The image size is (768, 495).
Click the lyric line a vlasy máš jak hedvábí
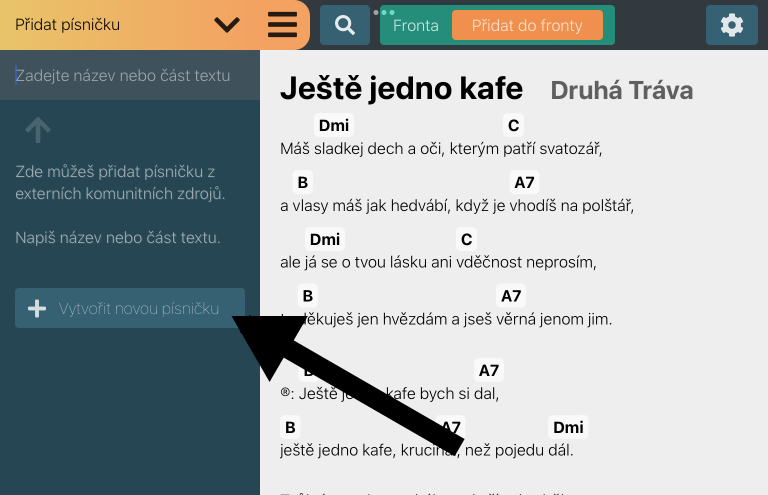(x=457, y=206)
